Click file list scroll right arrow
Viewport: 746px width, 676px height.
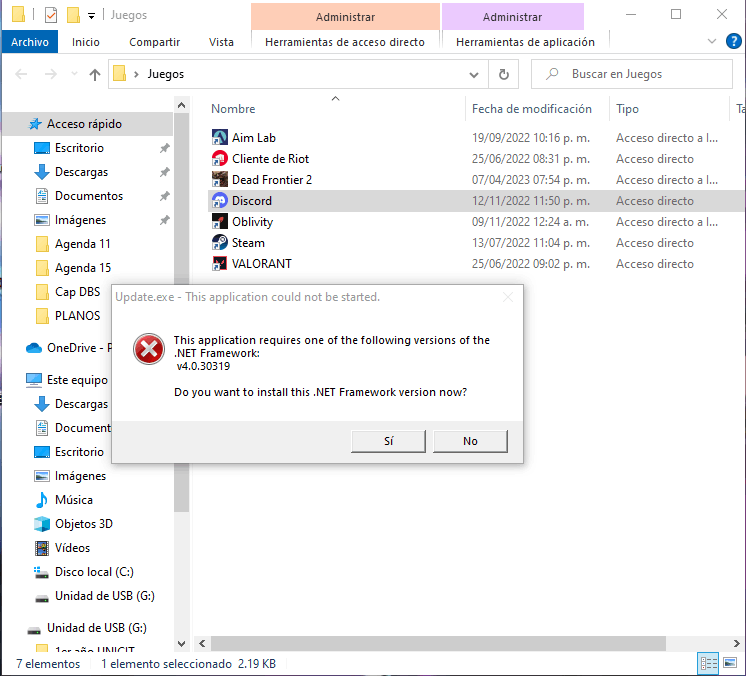736,643
